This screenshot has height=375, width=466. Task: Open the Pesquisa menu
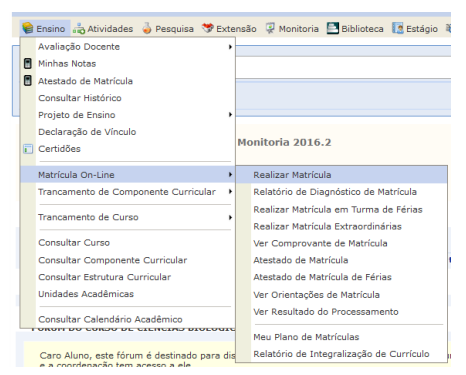[x=168, y=29]
